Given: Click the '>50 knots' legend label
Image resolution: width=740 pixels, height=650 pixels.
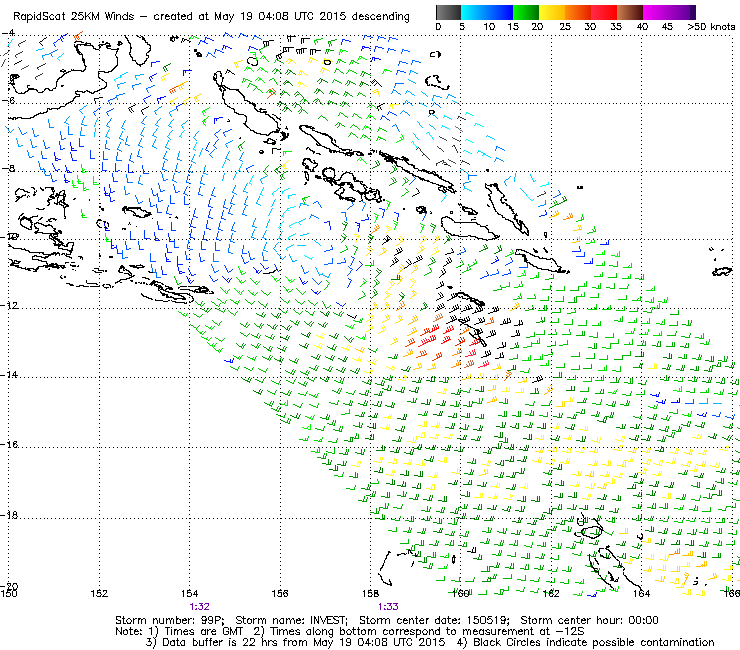Looking at the screenshot, I should [x=711, y=26].
